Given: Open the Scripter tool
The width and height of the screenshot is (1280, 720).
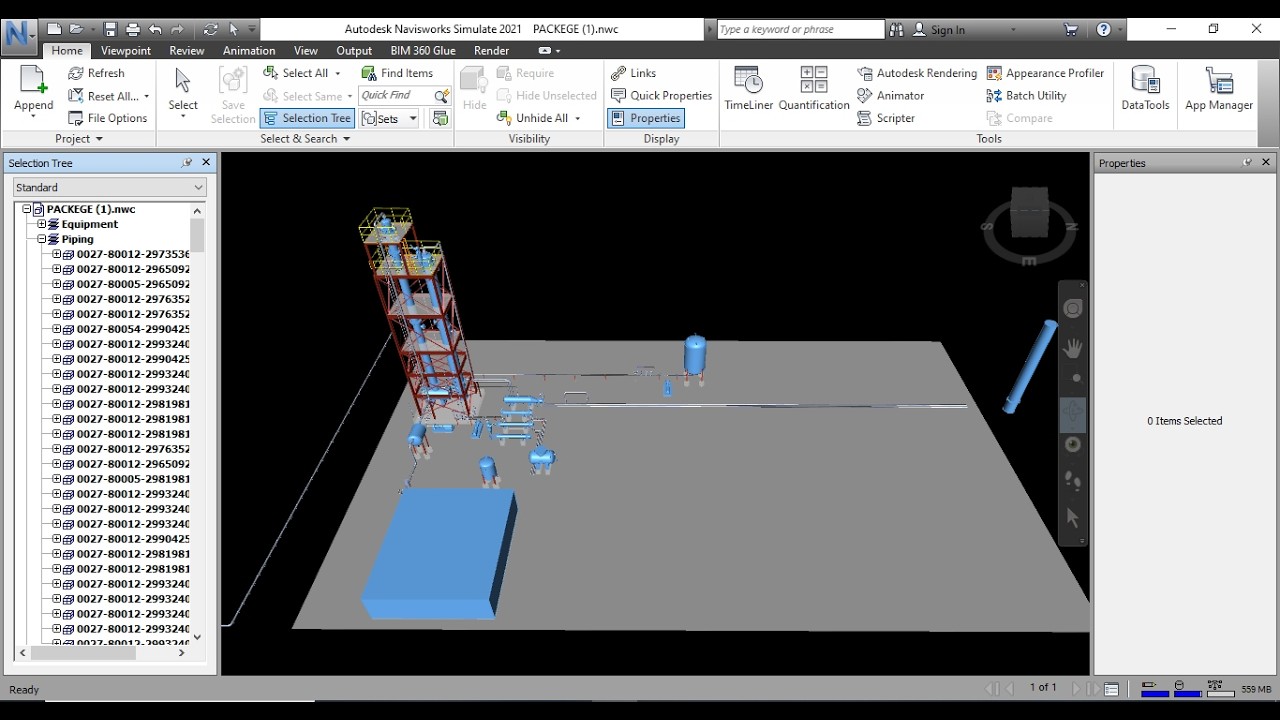Looking at the screenshot, I should pyautogui.click(x=886, y=118).
